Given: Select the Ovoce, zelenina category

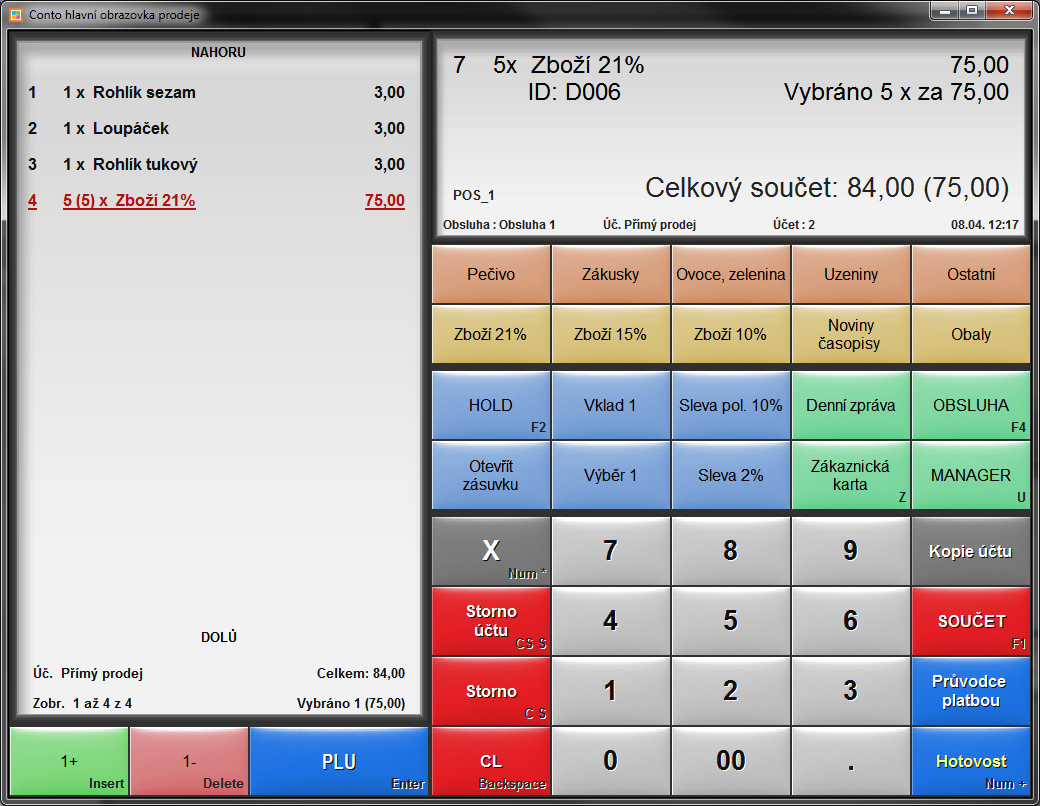Looking at the screenshot, I should pyautogui.click(x=731, y=274).
